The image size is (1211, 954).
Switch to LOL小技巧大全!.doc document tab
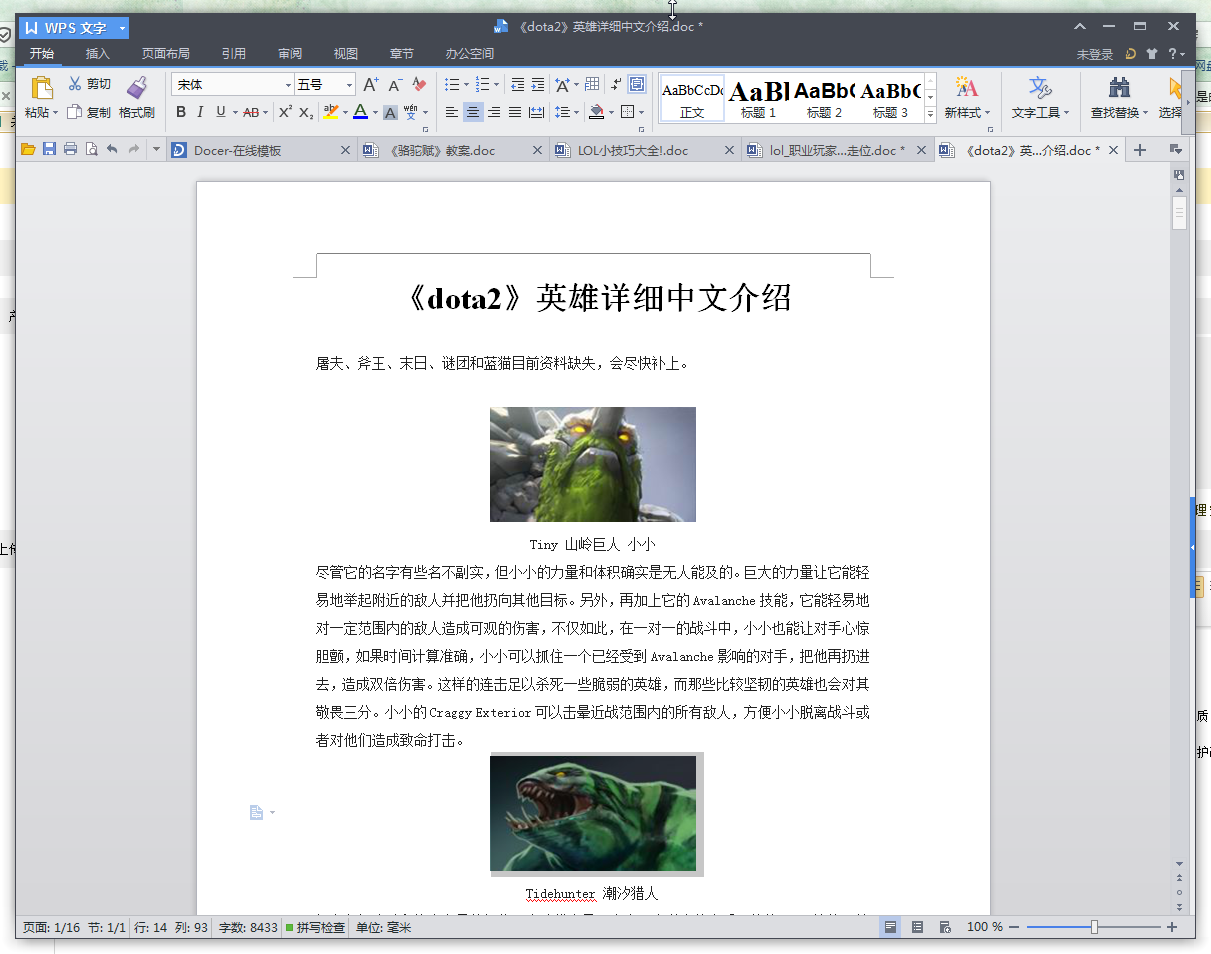pos(644,150)
